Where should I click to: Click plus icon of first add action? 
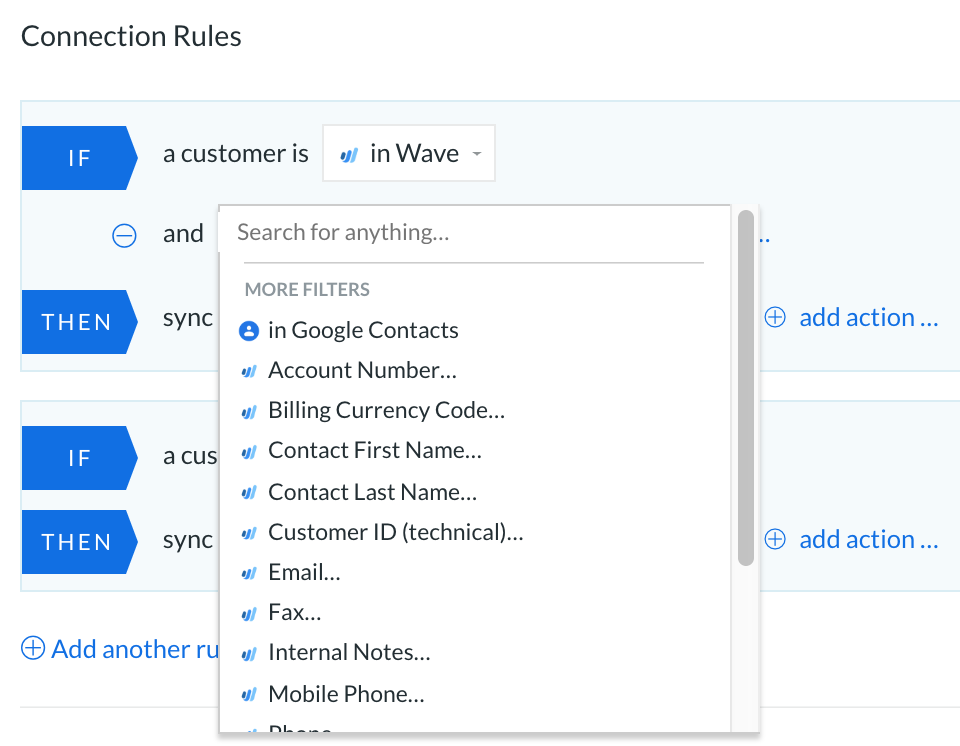pyautogui.click(x=775, y=317)
